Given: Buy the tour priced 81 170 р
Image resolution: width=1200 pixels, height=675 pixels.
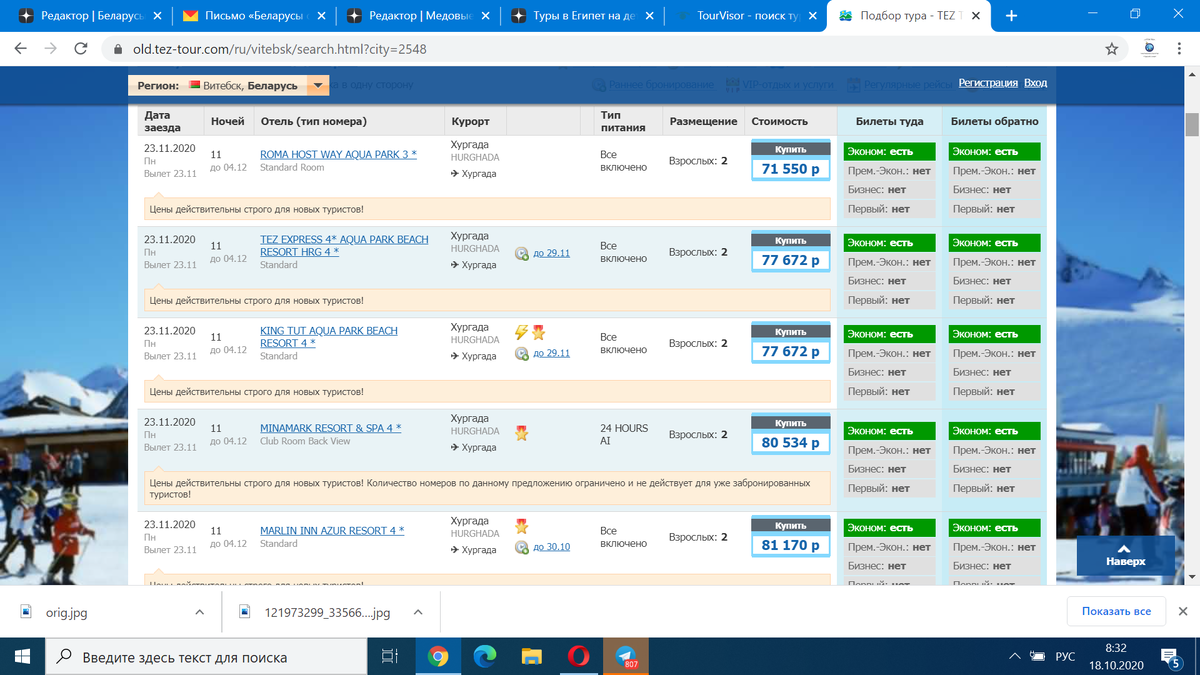Looking at the screenshot, I should coord(790,536).
